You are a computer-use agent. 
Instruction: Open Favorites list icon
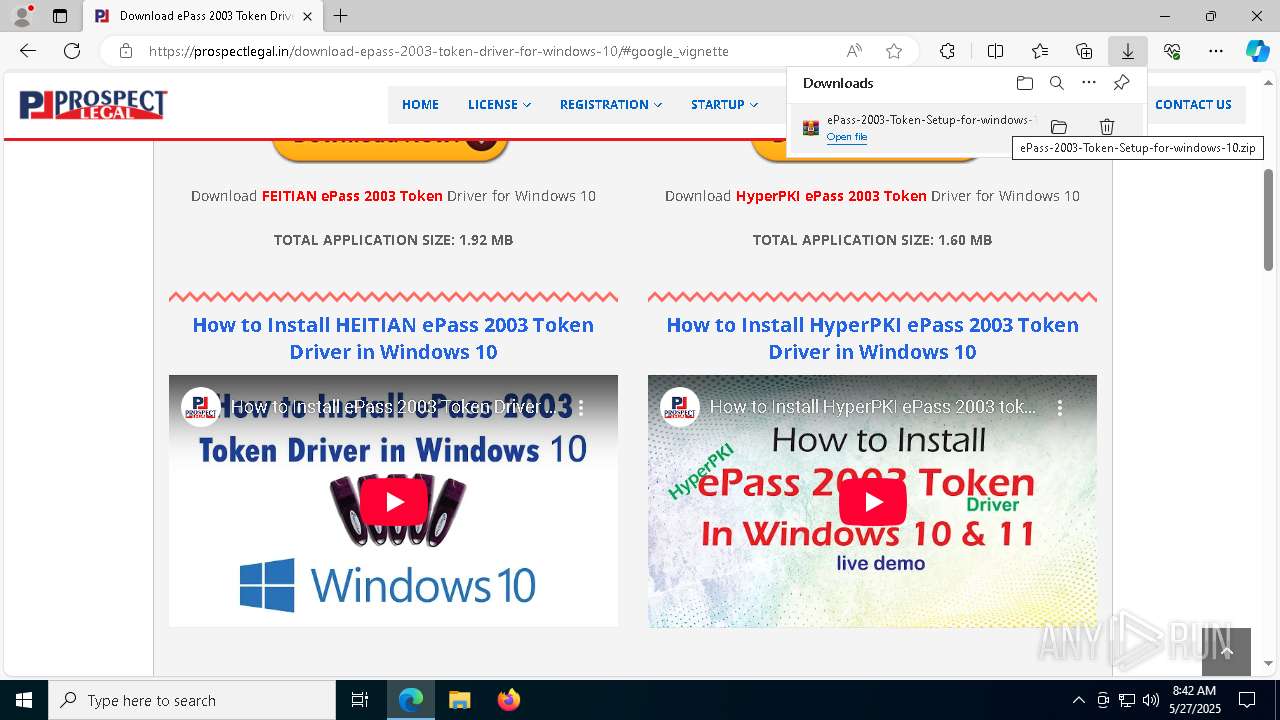tap(1040, 51)
